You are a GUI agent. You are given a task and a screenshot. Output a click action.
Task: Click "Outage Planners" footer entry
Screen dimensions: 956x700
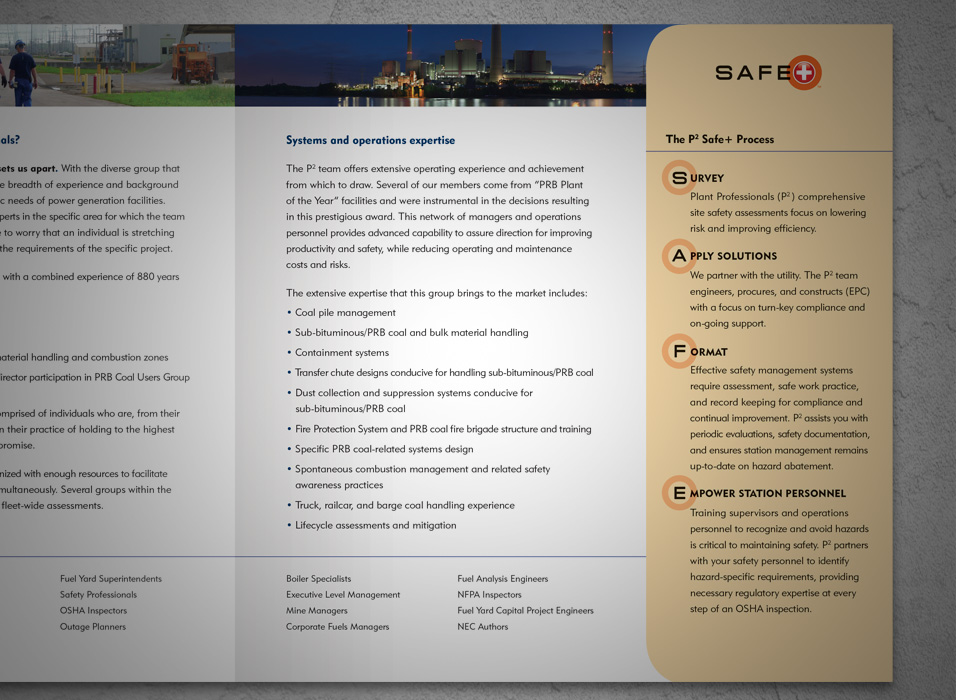[x=93, y=627]
